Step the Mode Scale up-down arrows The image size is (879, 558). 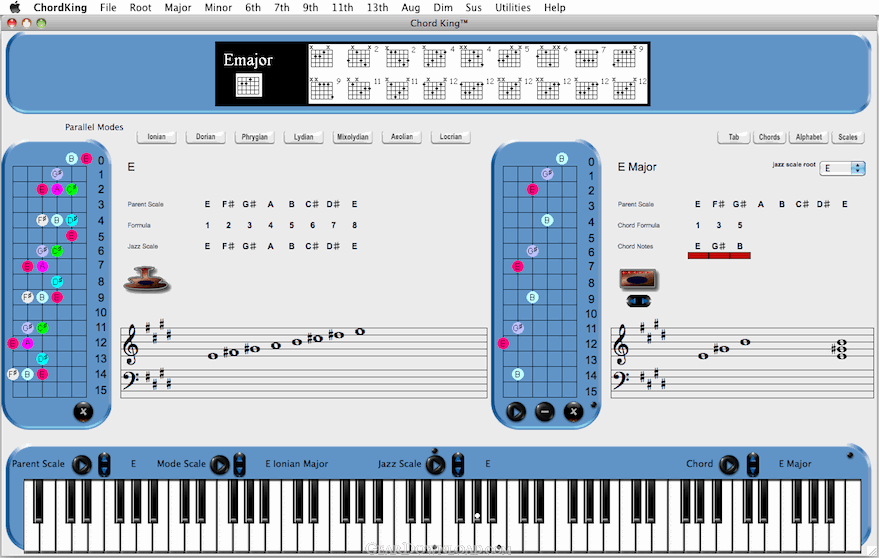pos(239,465)
